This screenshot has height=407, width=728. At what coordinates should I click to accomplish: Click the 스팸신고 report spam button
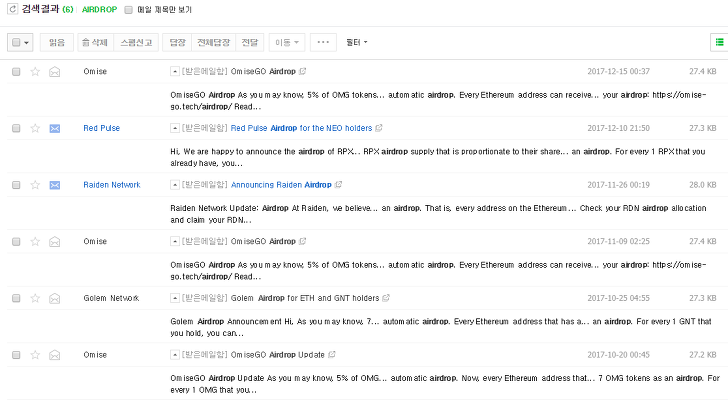pyautogui.click(x=136, y=42)
